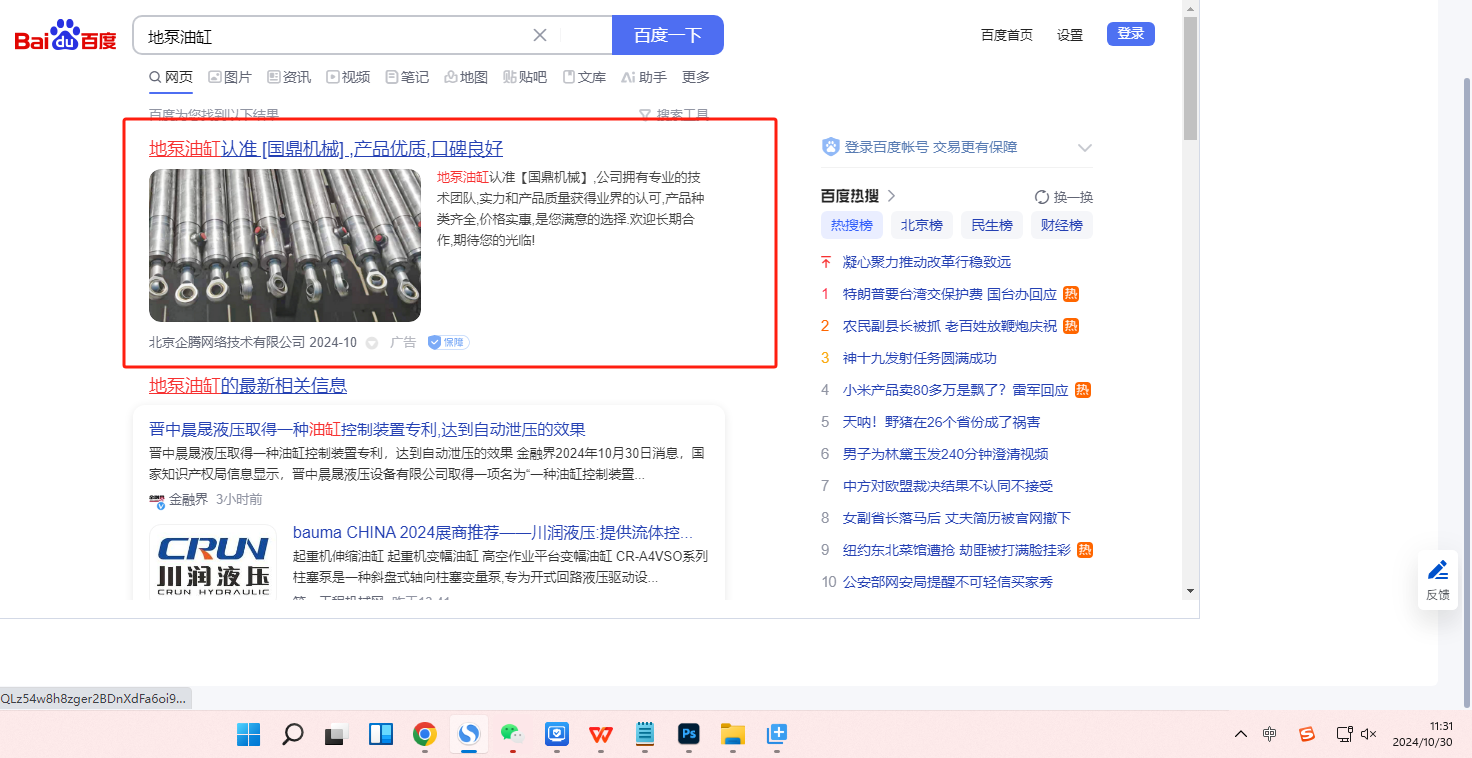Switch to the 地图 tab
Image resolution: width=1472 pixels, height=758 pixels.
466,77
